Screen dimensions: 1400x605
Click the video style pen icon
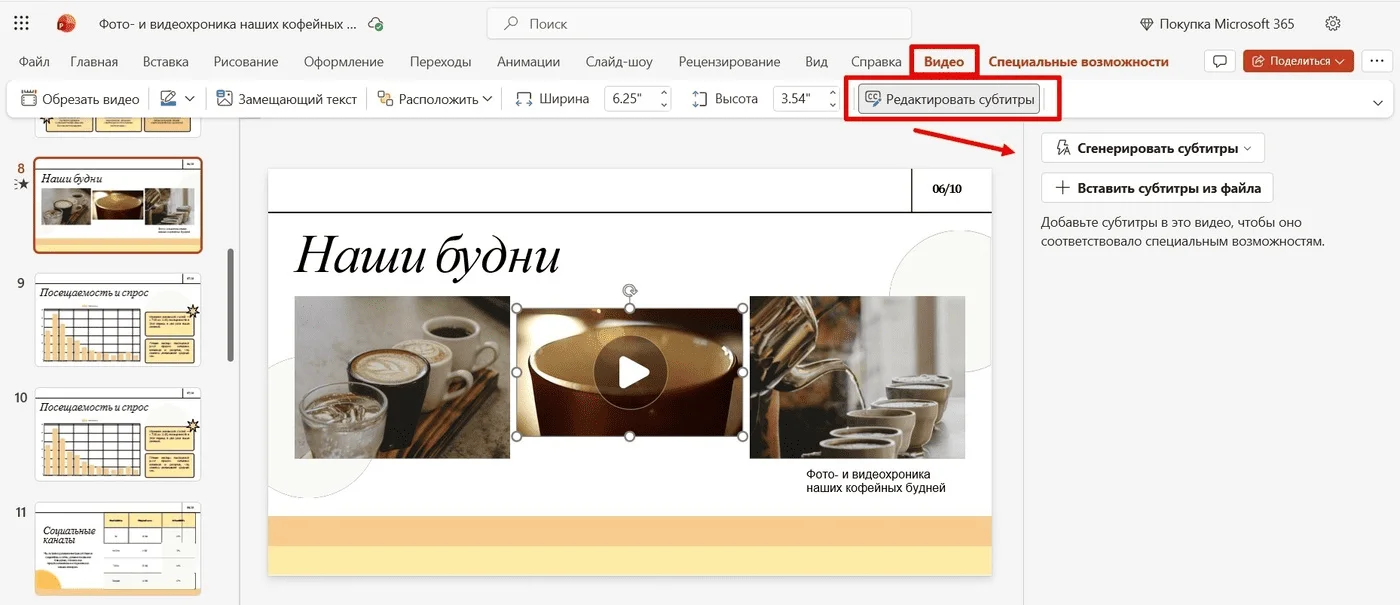tap(168, 99)
